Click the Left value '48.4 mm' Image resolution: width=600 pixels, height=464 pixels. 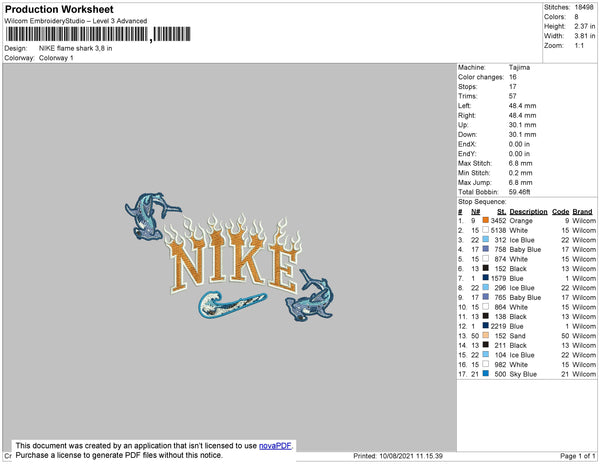(522, 106)
